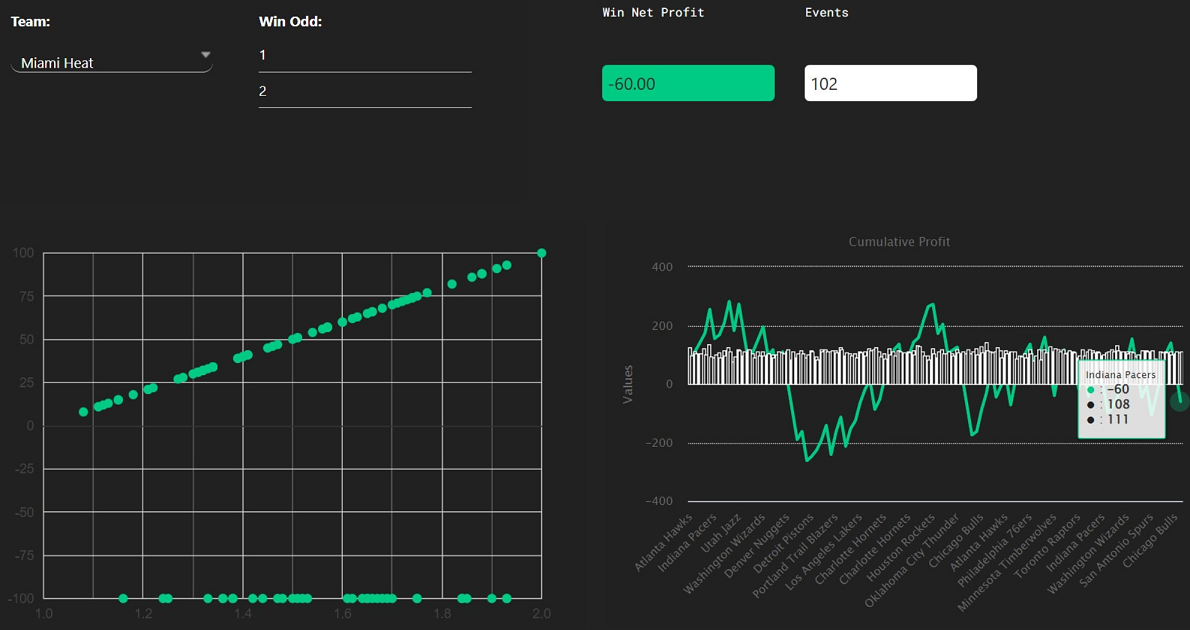Click the 400 tick on Cumulative Profit axis

(x=663, y=266)
